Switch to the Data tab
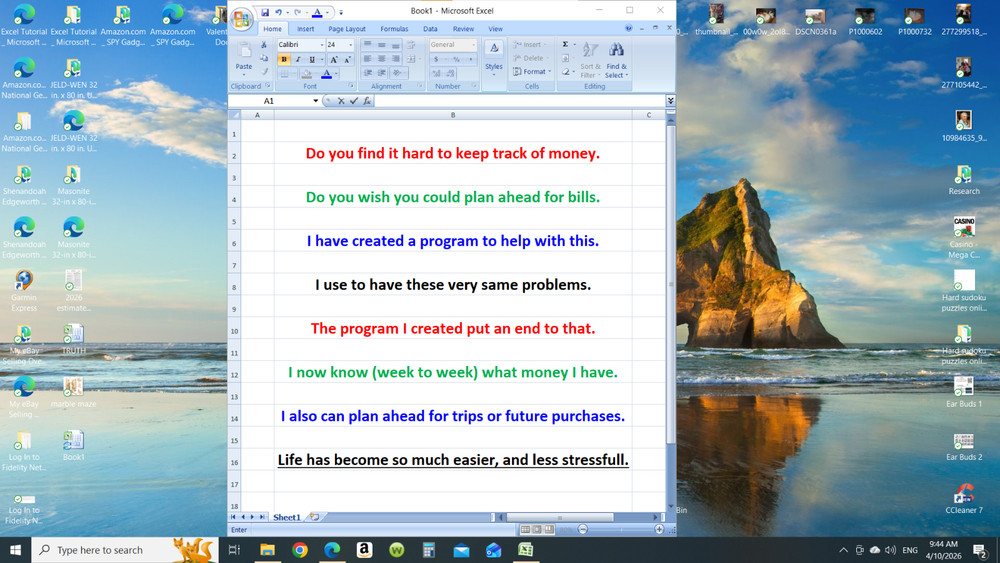 click(430, 29)
